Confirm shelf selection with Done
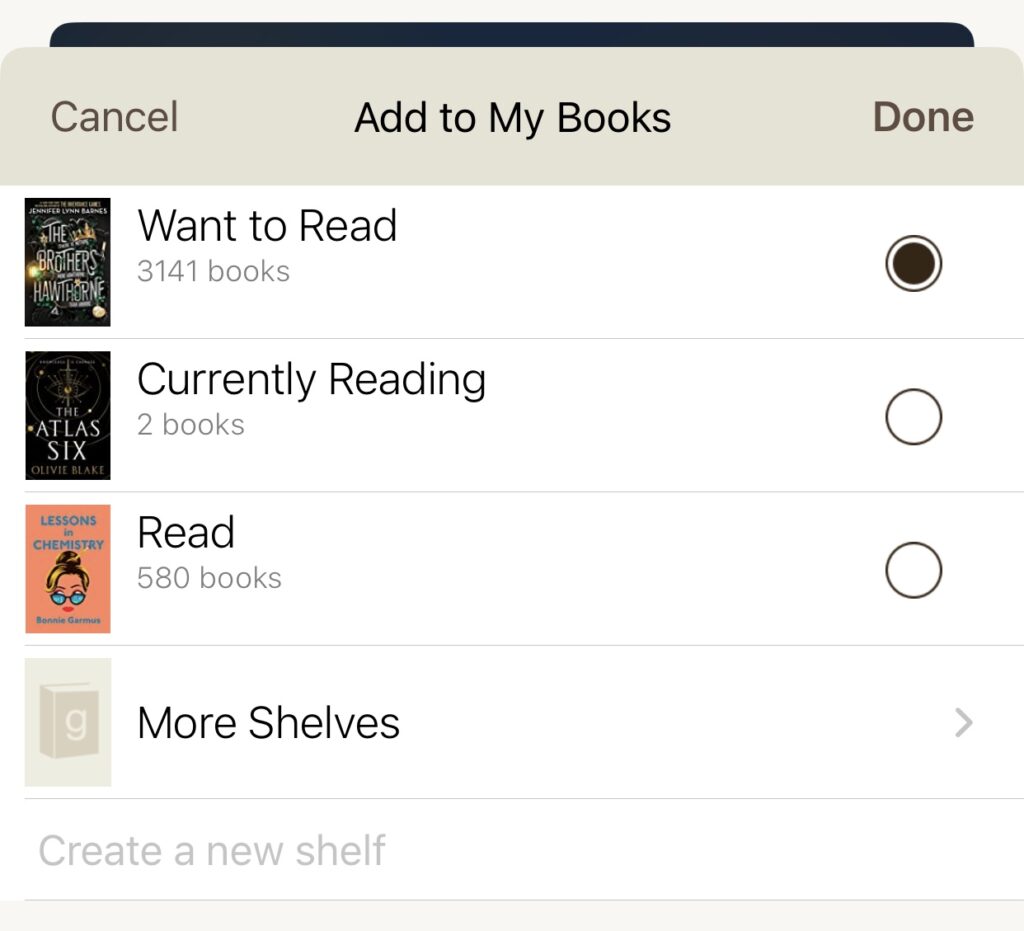The width and height of the screenshot is (1024, 931). pos(922,117)
